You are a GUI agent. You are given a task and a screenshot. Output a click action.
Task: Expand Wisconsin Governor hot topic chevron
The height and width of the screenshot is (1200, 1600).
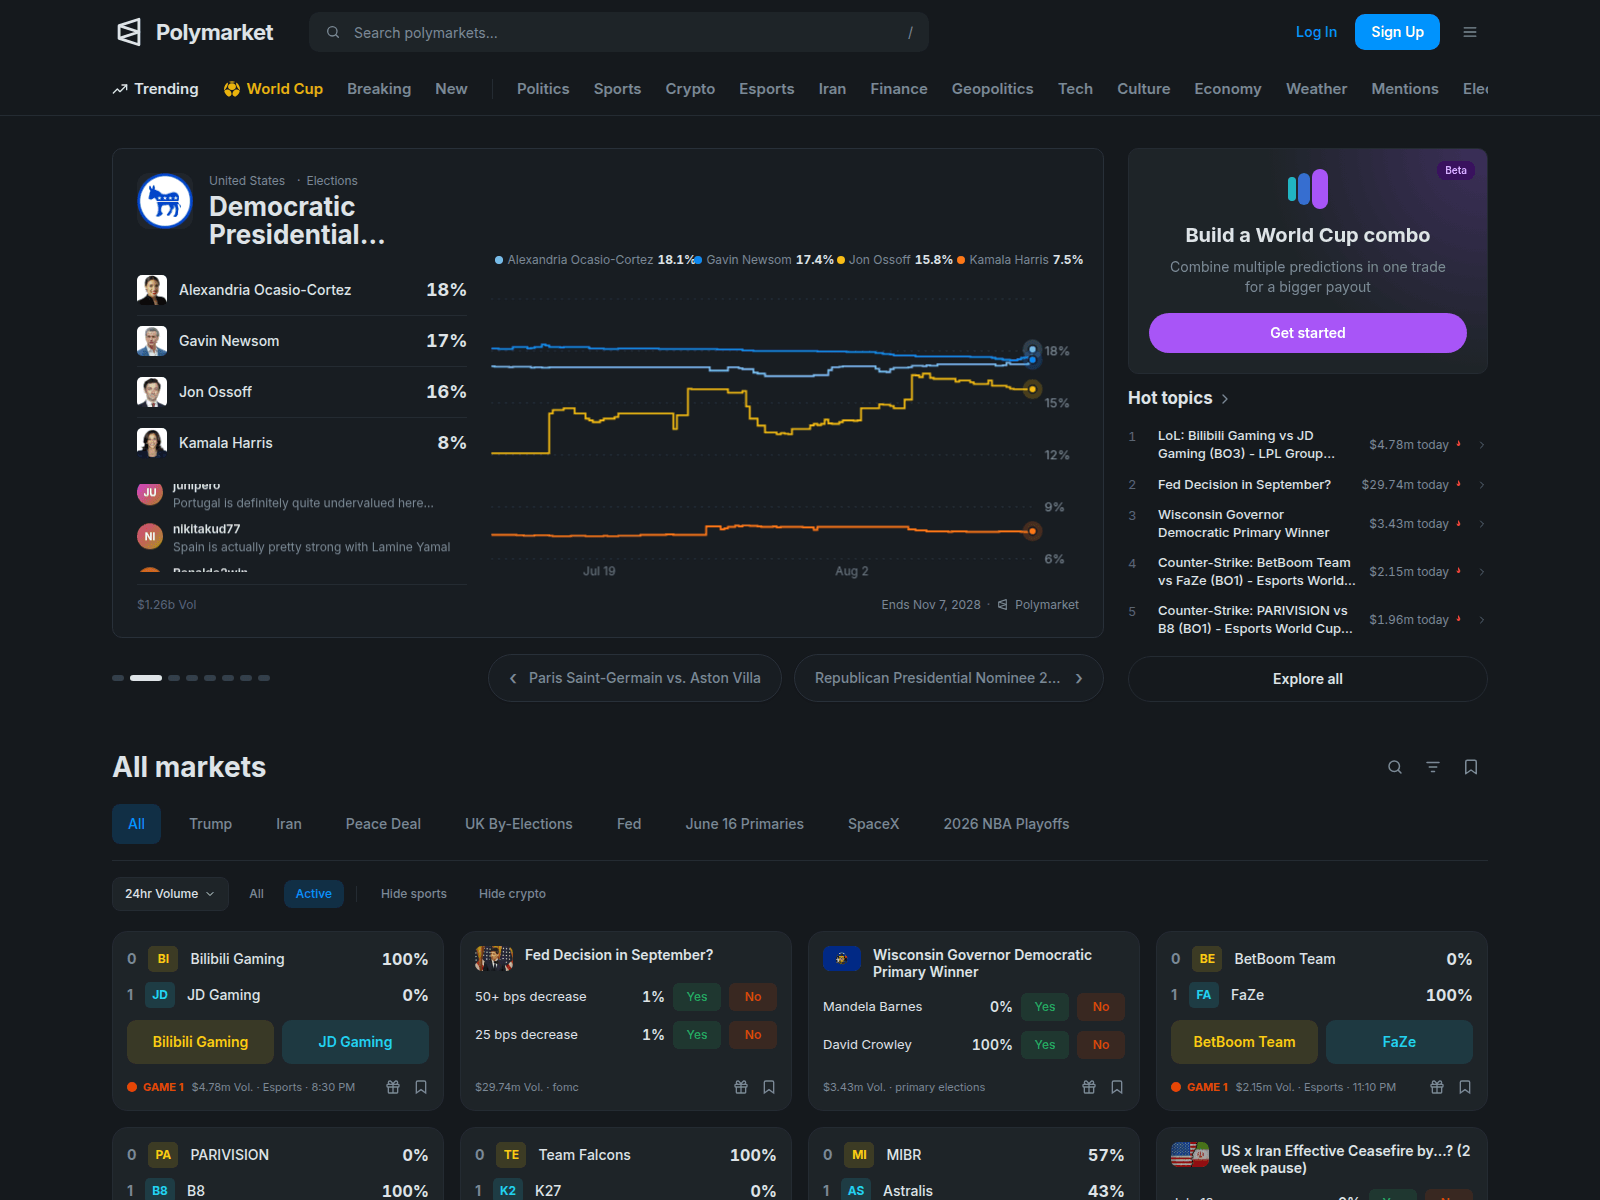pyautogui.click(x=1482, y=524)
